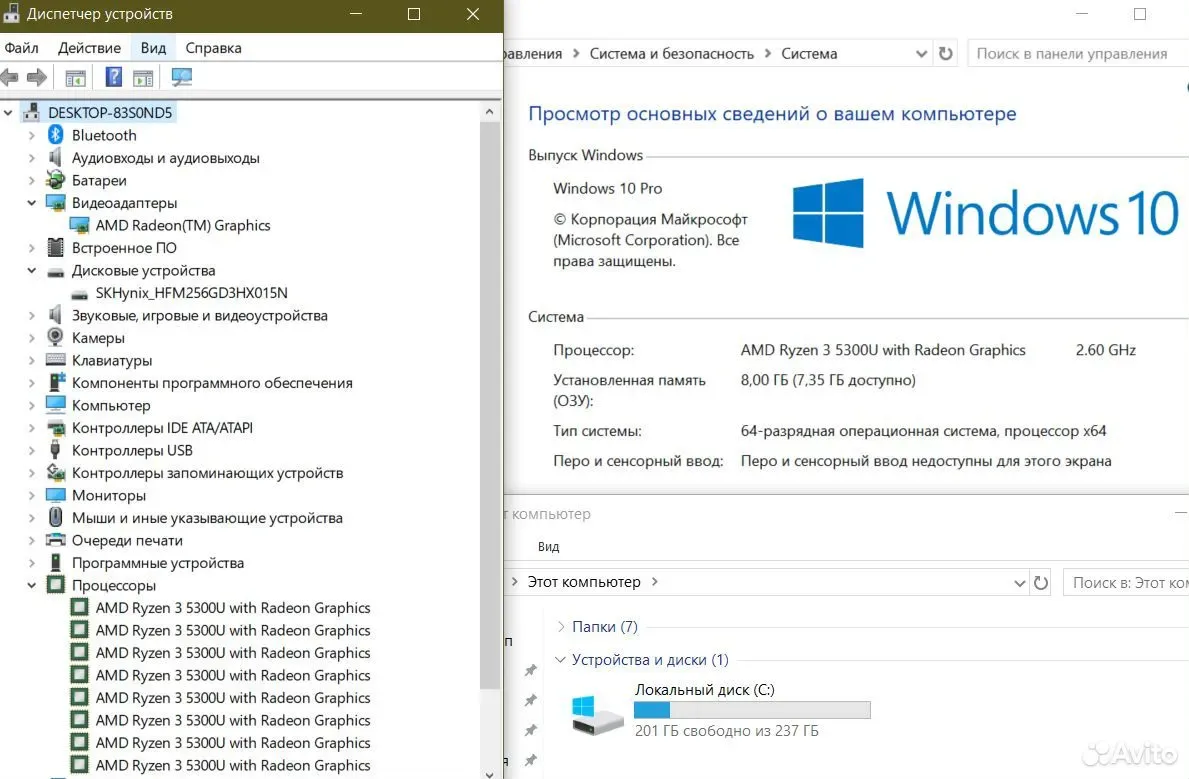Click the Система breadcrumb
This screenshot has height=779, width=1189.
(809, 54)
